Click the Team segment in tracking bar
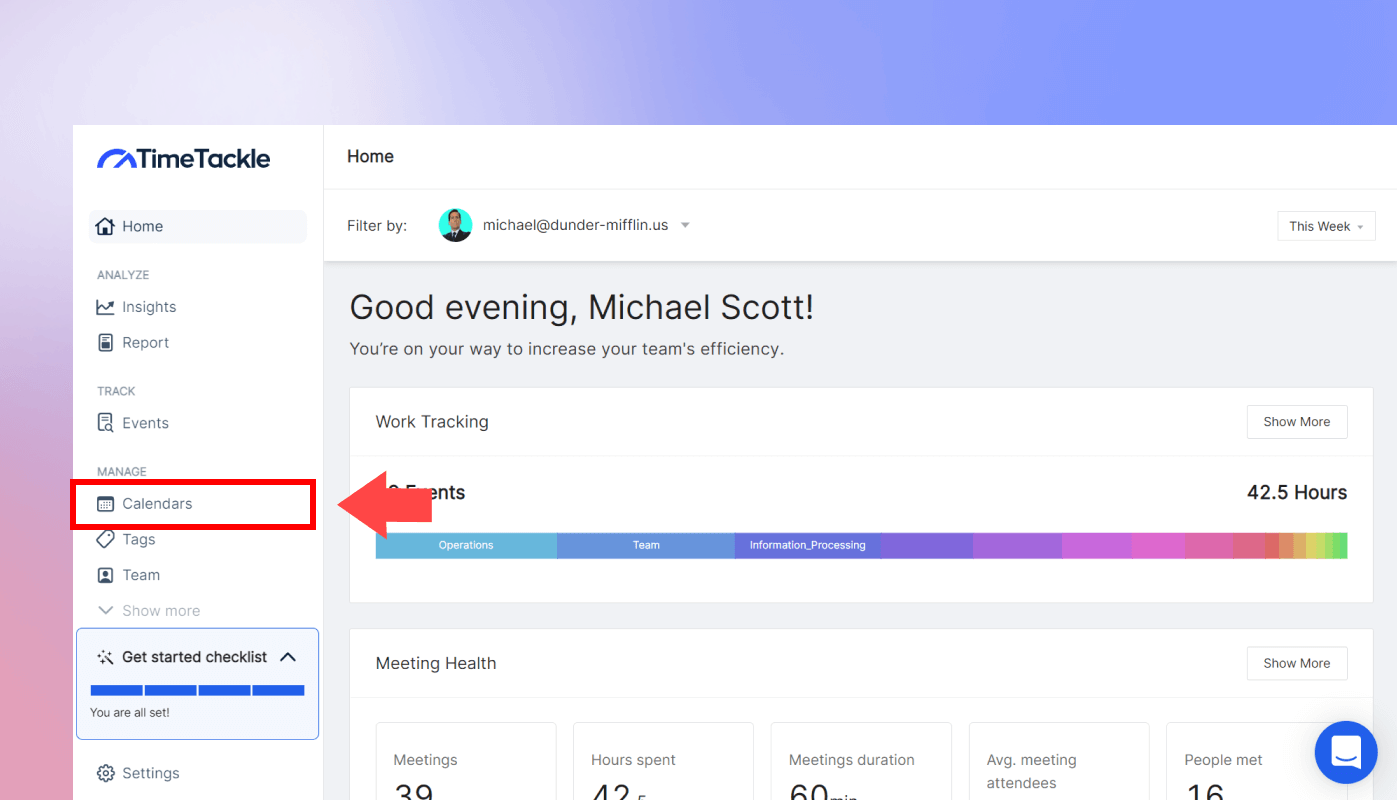Viewport: 1397px width, 800px height. [x=646, y=545]
